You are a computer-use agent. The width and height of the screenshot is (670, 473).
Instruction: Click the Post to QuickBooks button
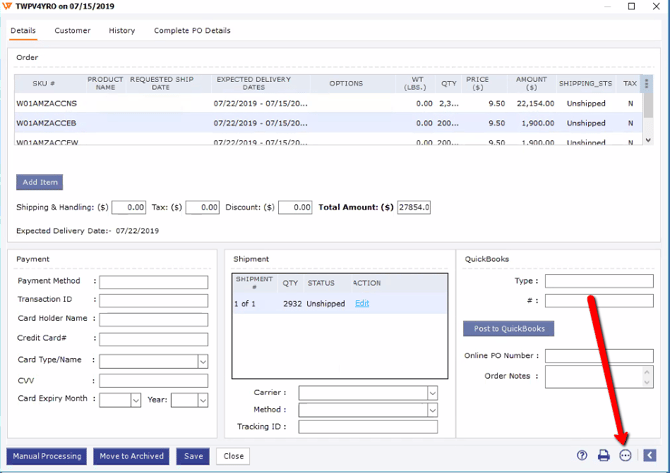pos(508,328)
